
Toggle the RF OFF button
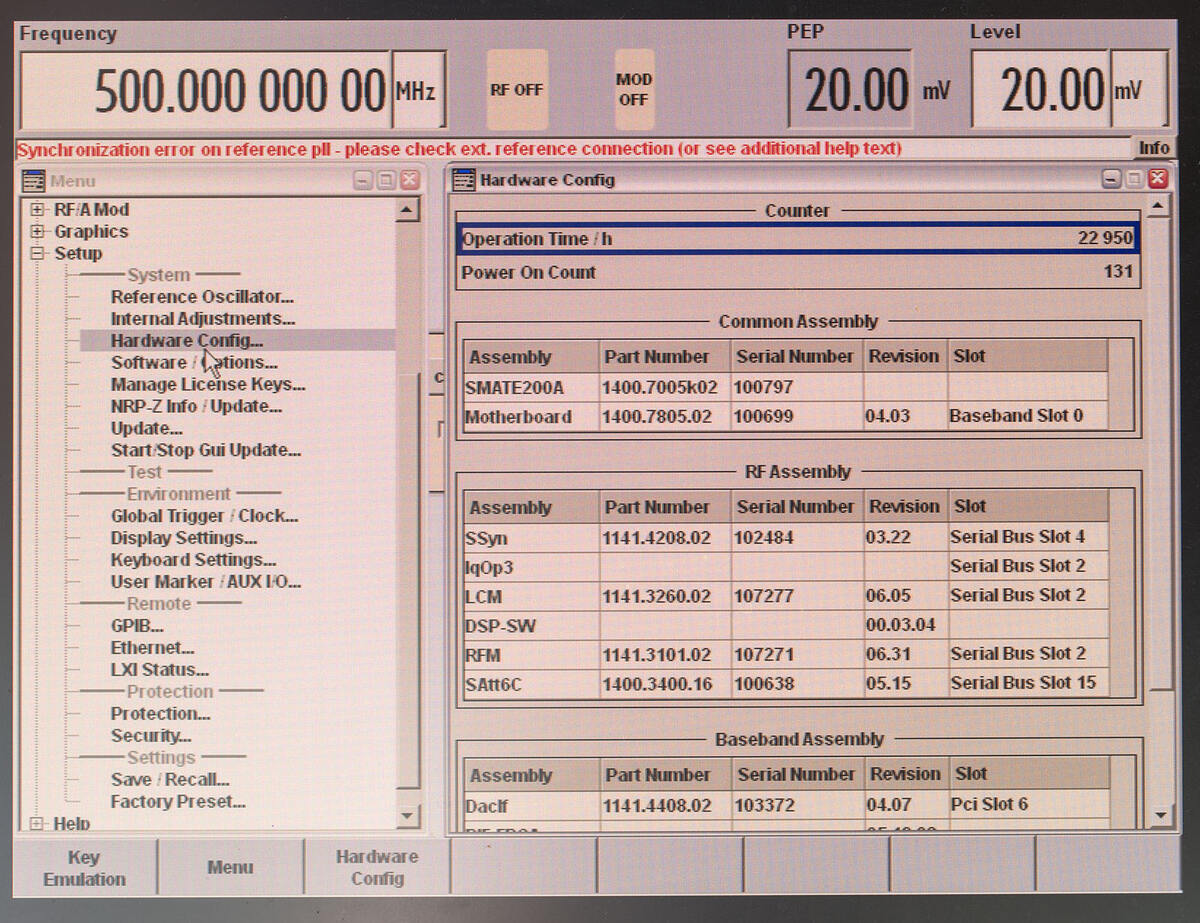point(517,89)
